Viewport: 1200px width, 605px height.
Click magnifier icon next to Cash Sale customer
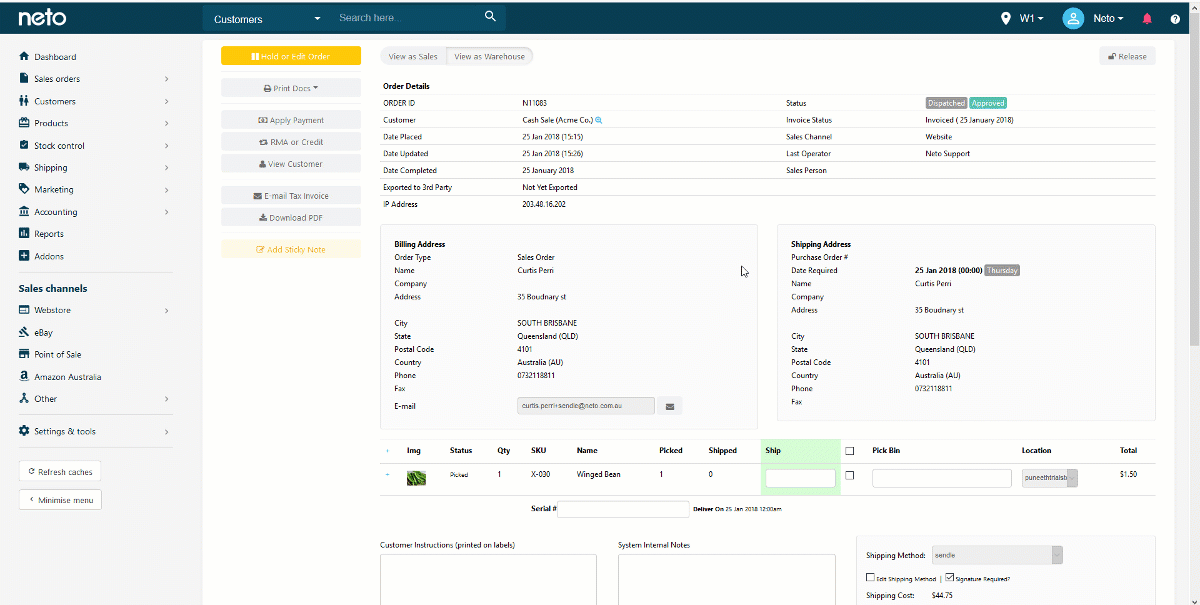pyautogui.click(x=599, y=120)
